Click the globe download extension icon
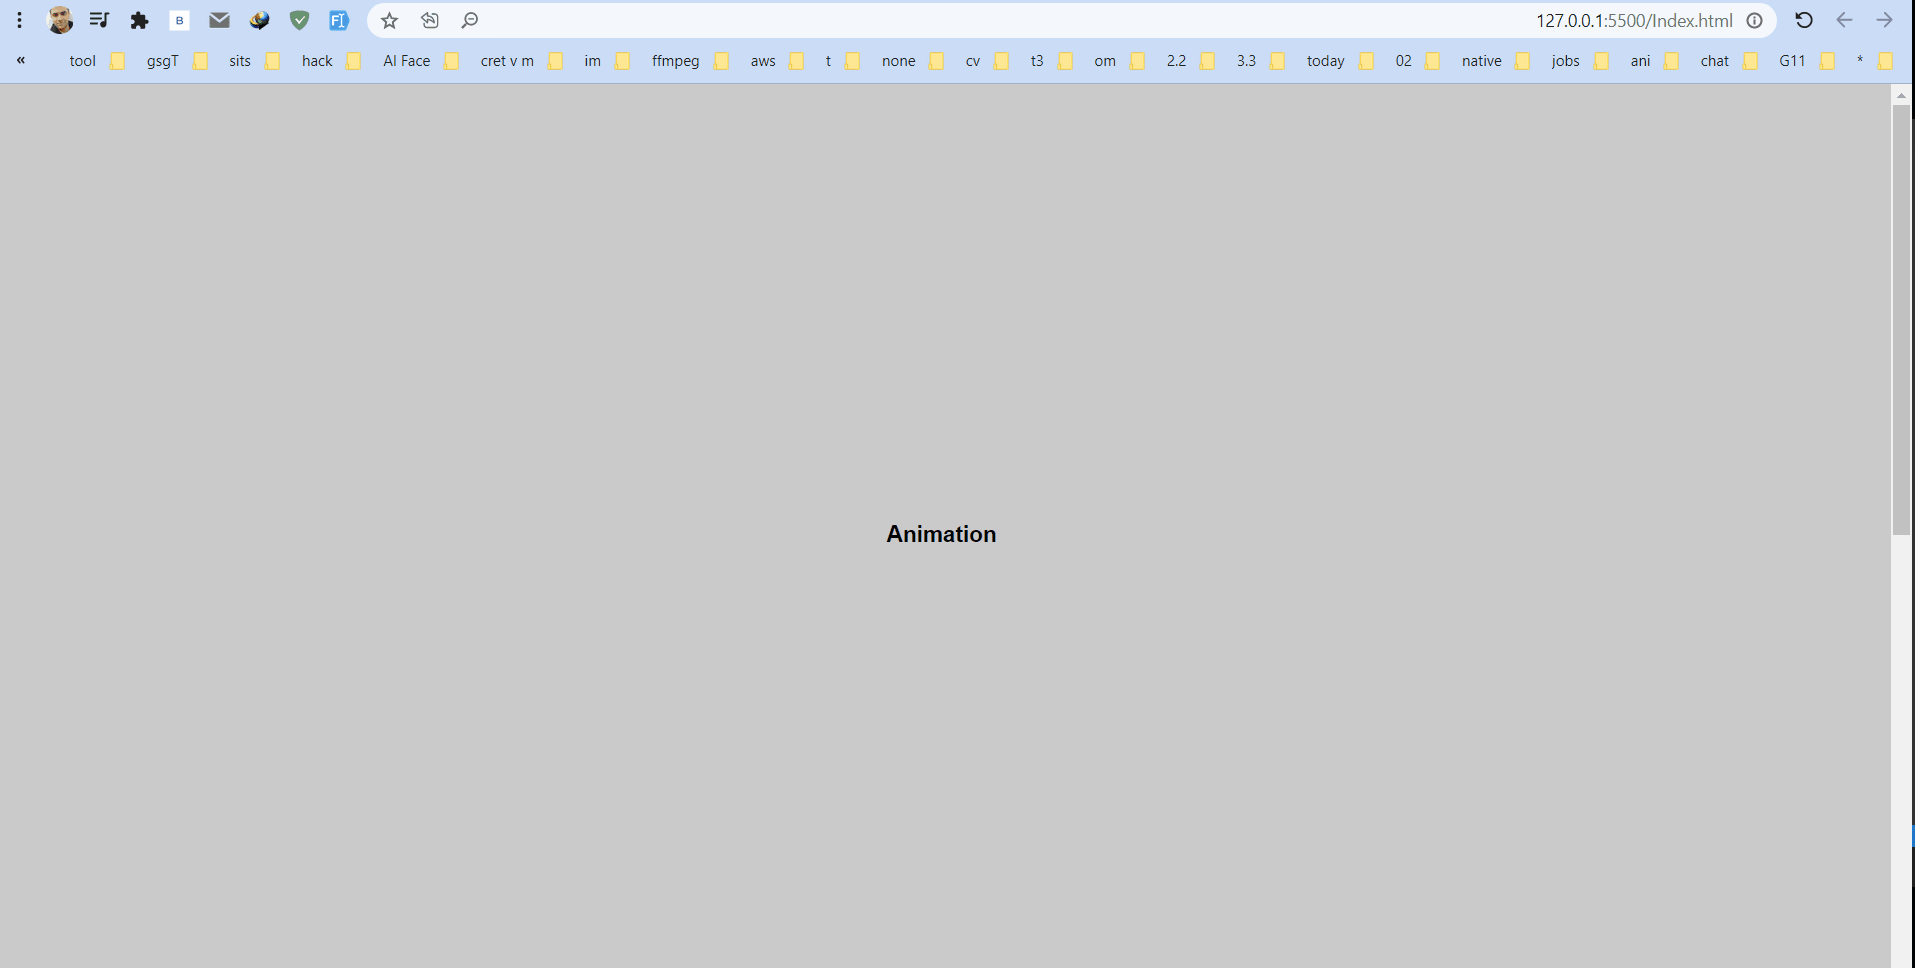Screen dimensions: 1915x968 tap(259, 20)
